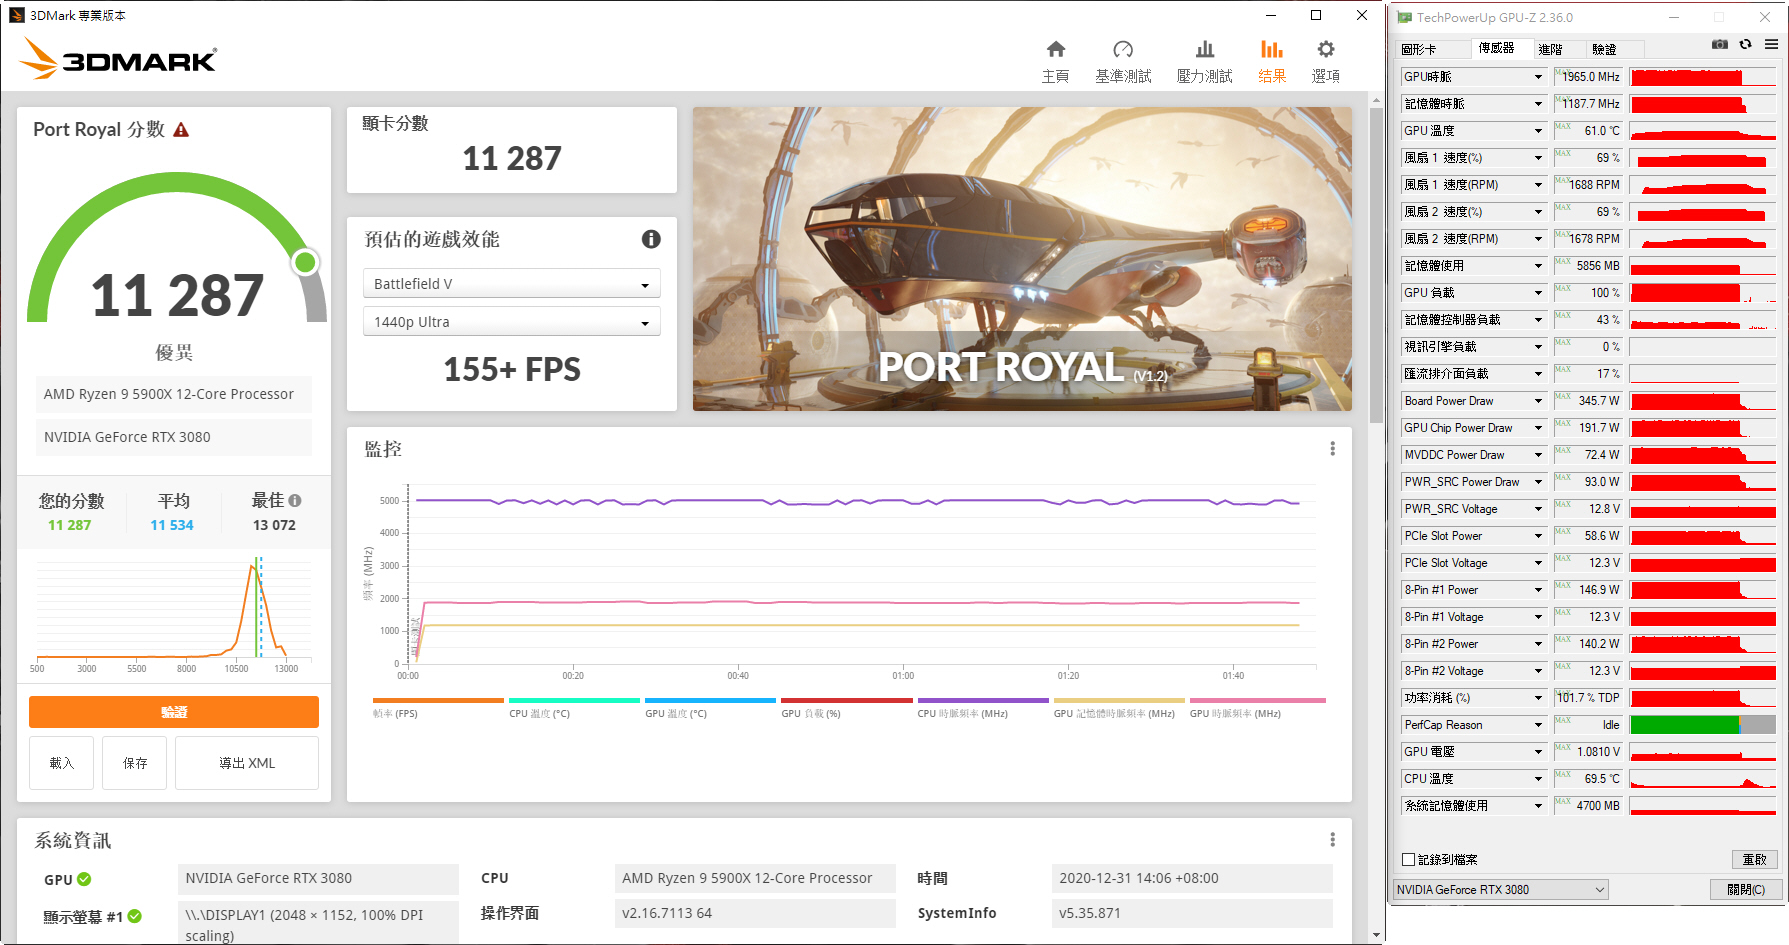1789x945 pixels.
Task: Toggle the CPU 時脈頻率 legend series
Action: pyautogui.click(x=983, y=707)
